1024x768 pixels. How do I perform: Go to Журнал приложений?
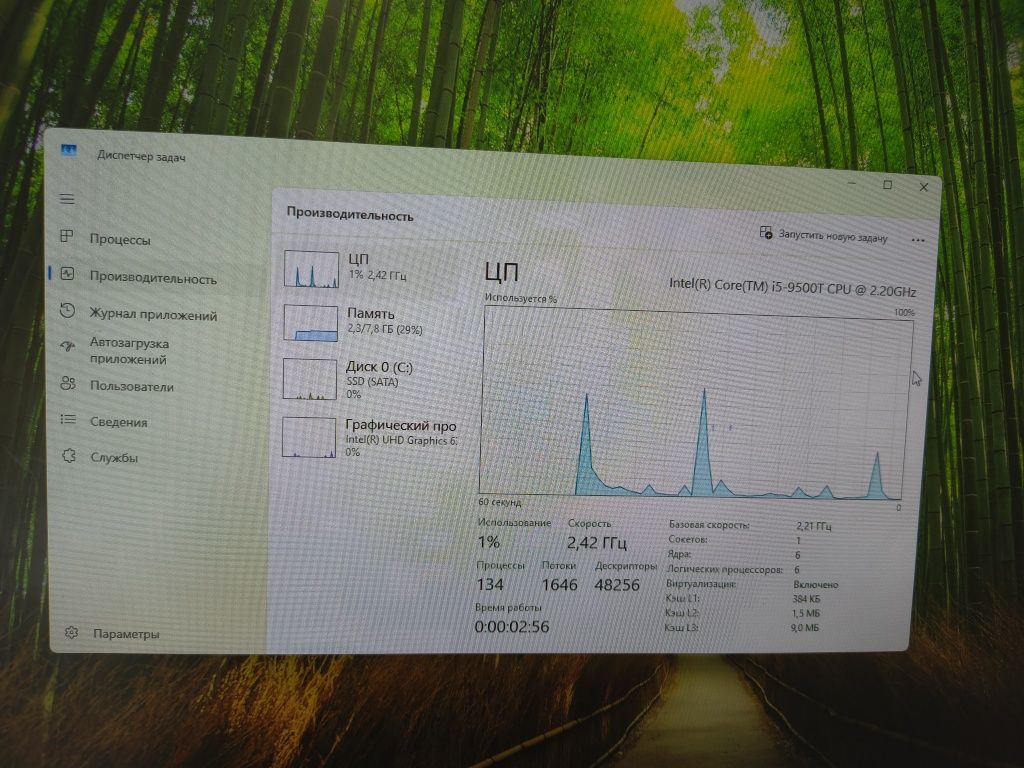click(153, 315)
